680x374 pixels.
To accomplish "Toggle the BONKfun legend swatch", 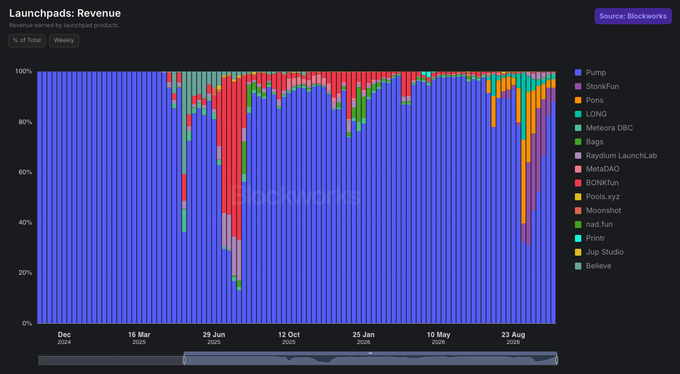I will (578, 183).
